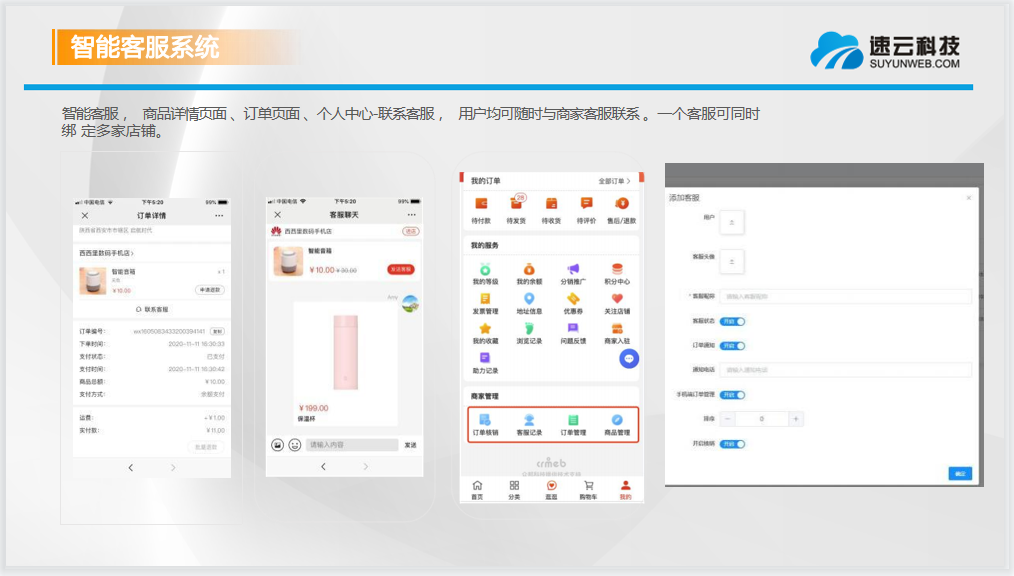This screenshot has height=576, width=1014.
Task: Toggle the 客服状态 switch
Action: click(733, 321)
